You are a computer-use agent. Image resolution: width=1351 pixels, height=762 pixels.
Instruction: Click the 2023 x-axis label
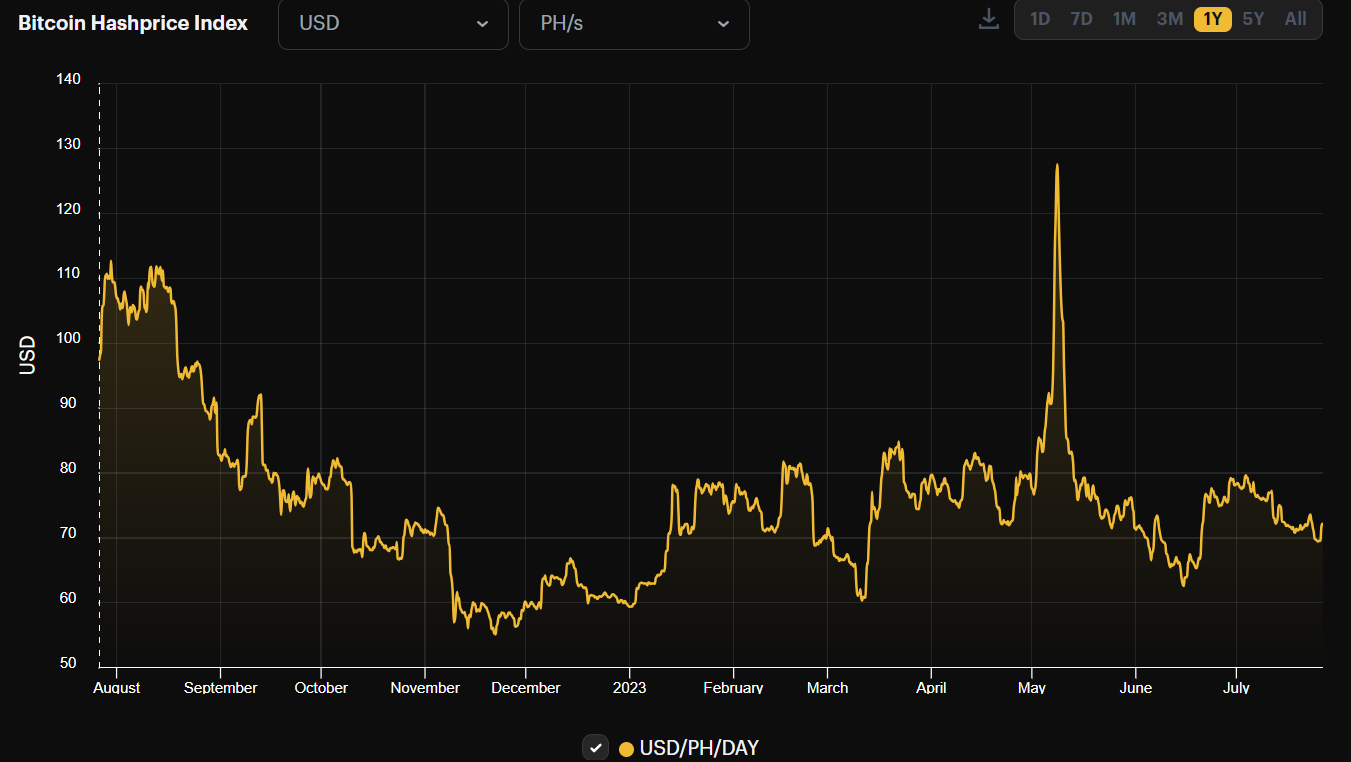pos(629,688)
